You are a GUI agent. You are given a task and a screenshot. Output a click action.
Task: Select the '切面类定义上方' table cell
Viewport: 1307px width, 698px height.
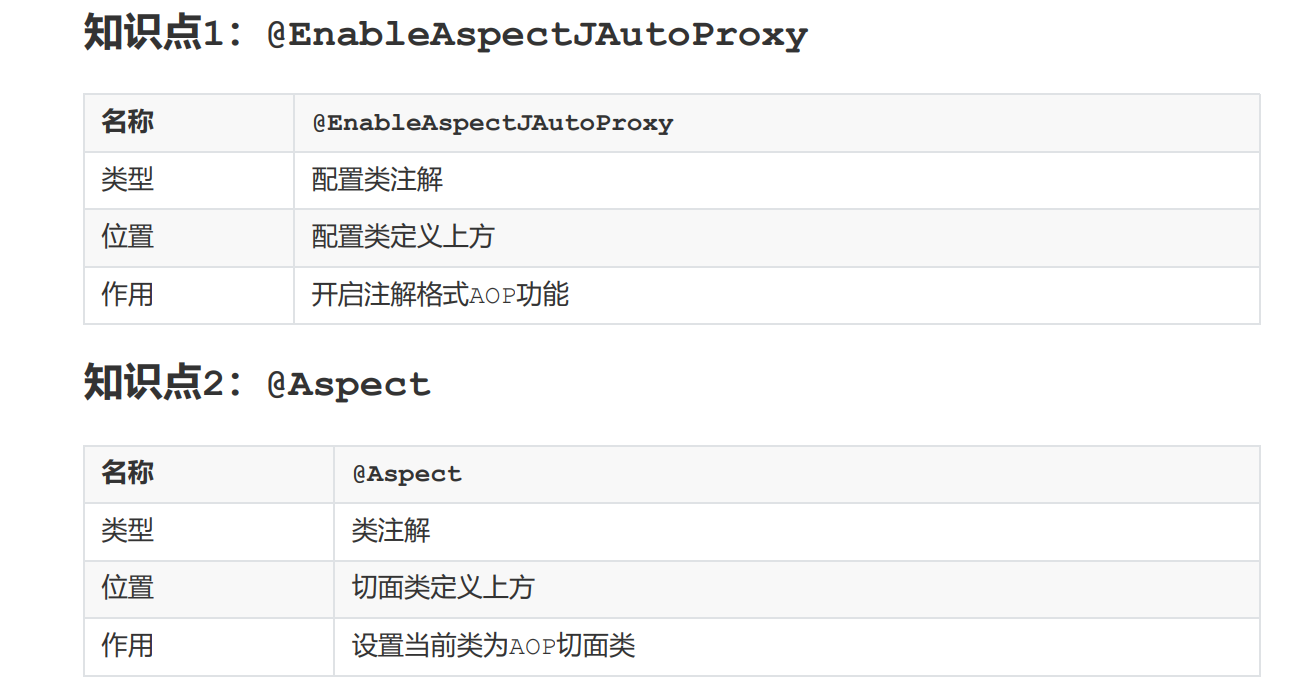coord(443,588)
